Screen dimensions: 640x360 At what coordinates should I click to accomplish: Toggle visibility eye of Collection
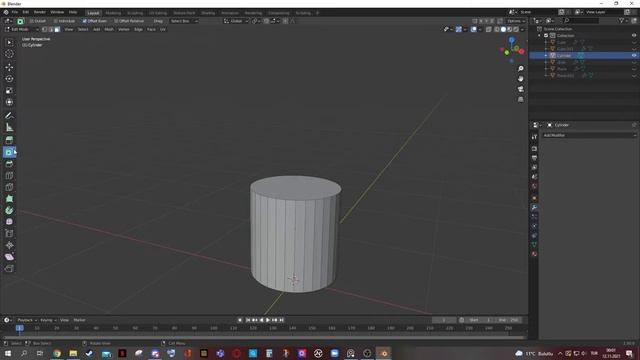click(x=634, y=36)
